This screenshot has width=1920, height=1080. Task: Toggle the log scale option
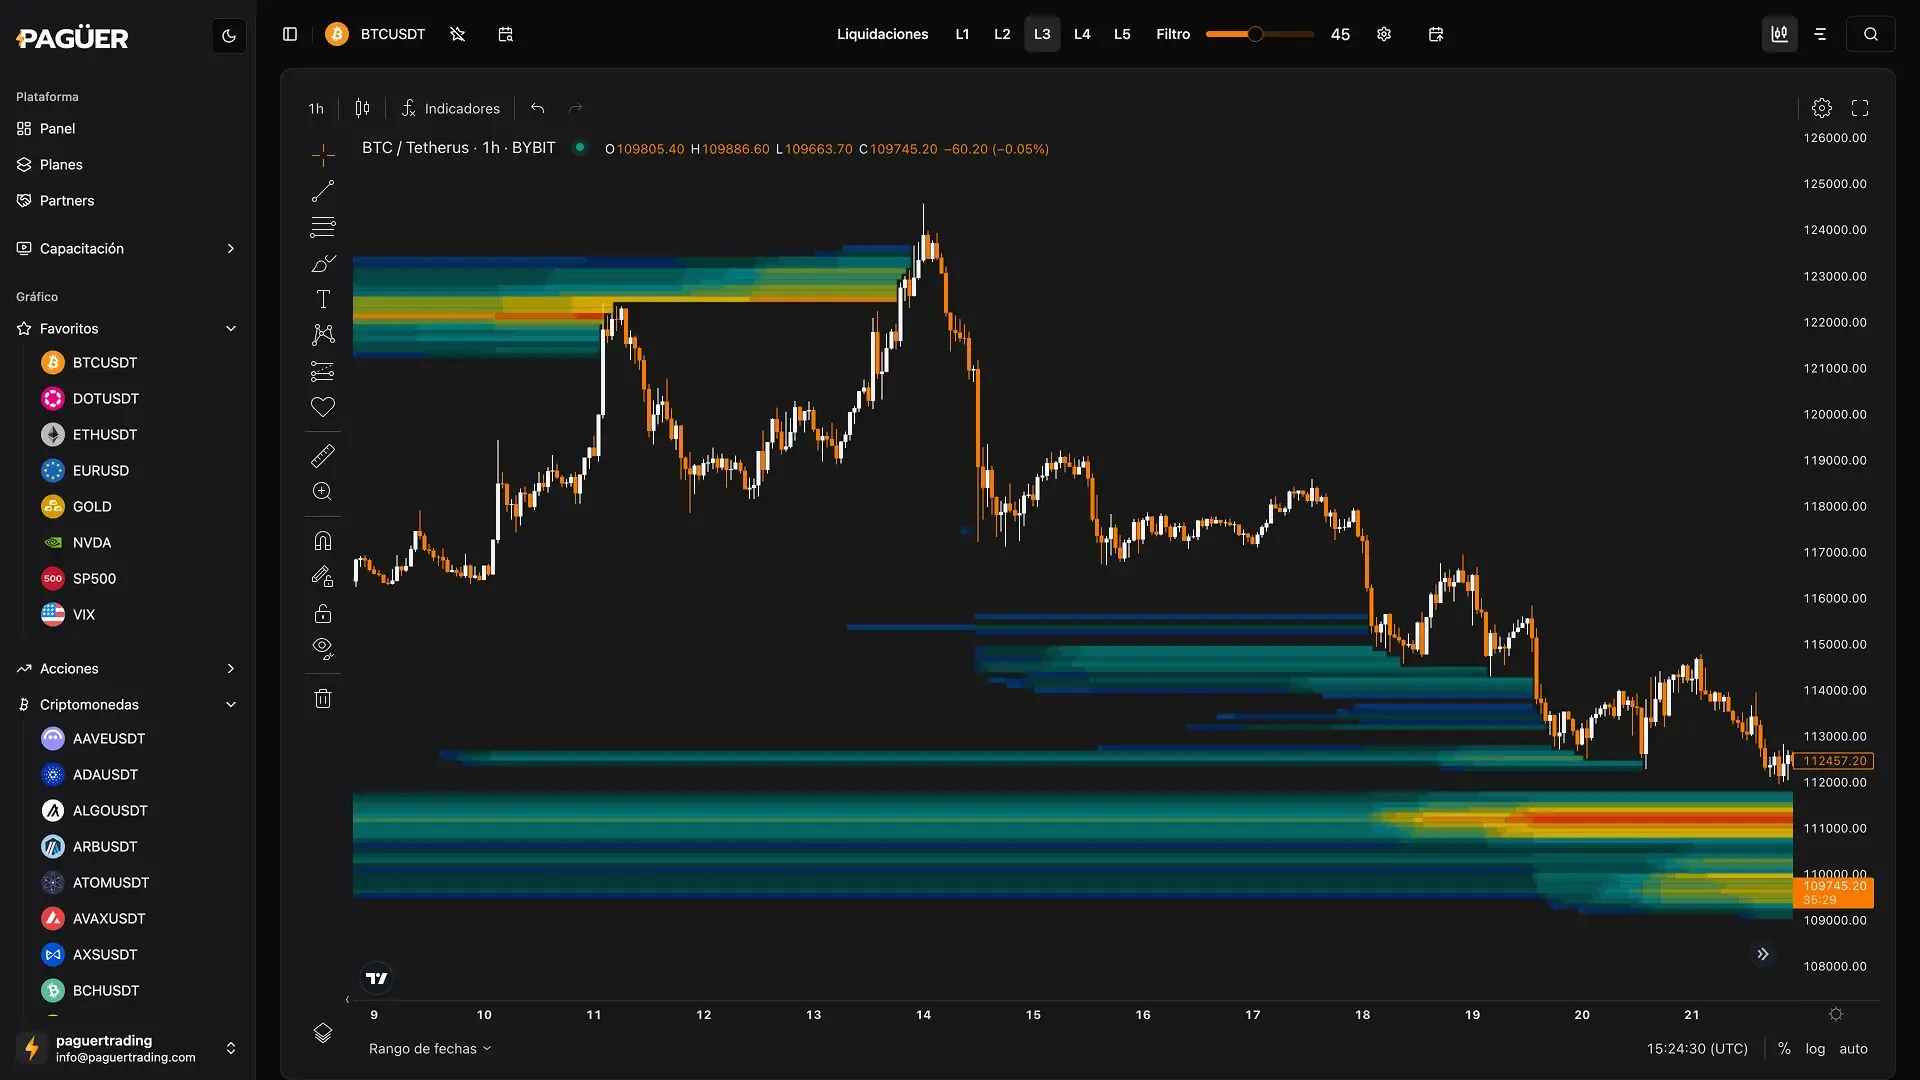click(1815, 1048)
